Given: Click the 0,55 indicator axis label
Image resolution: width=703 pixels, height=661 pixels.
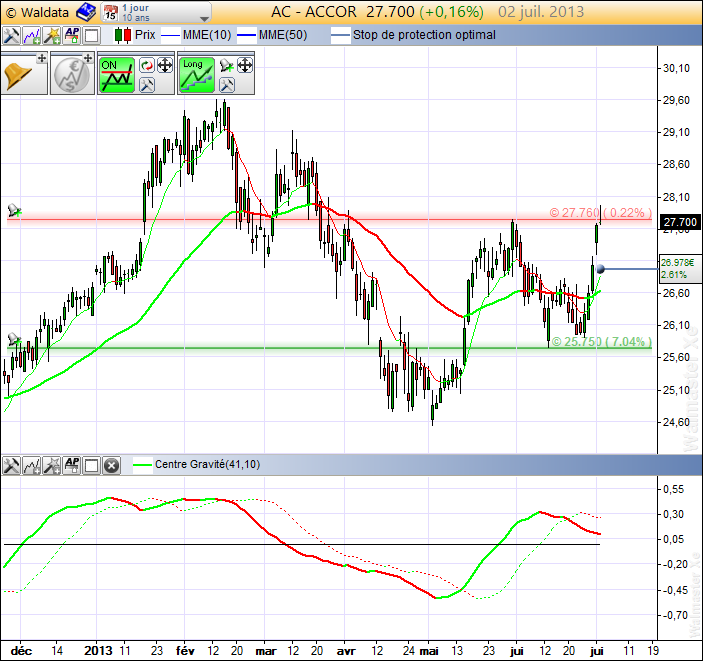Looking at the screenshot, I should (674, 489).
